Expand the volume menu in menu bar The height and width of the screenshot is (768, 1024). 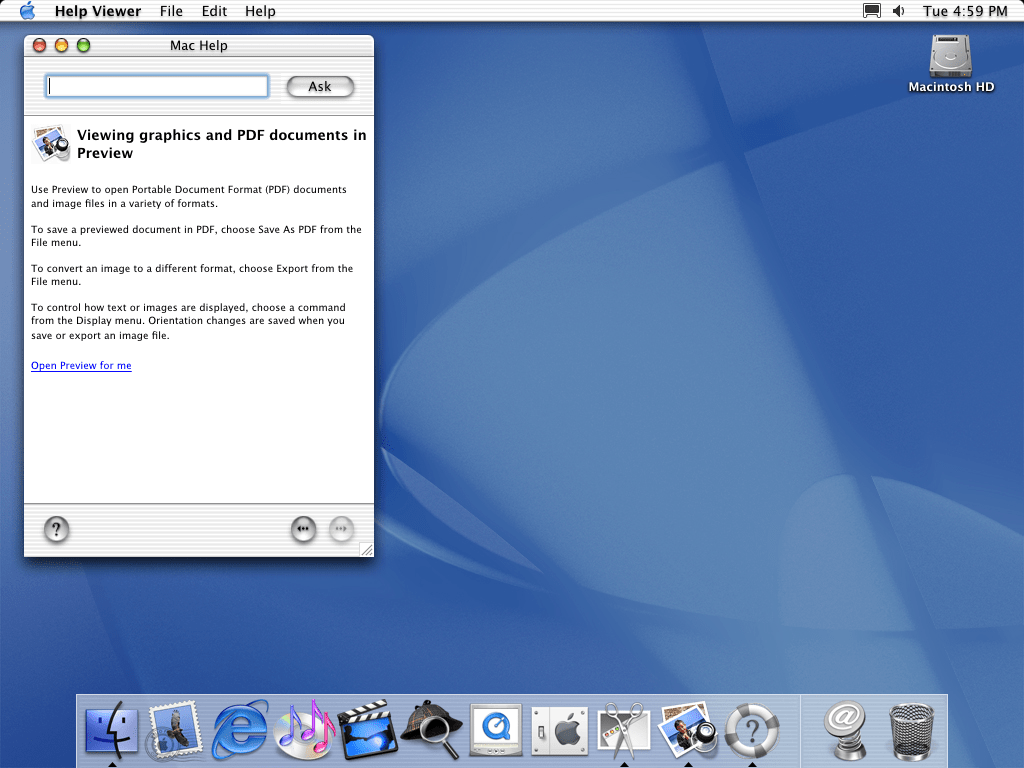click(899, 11)
